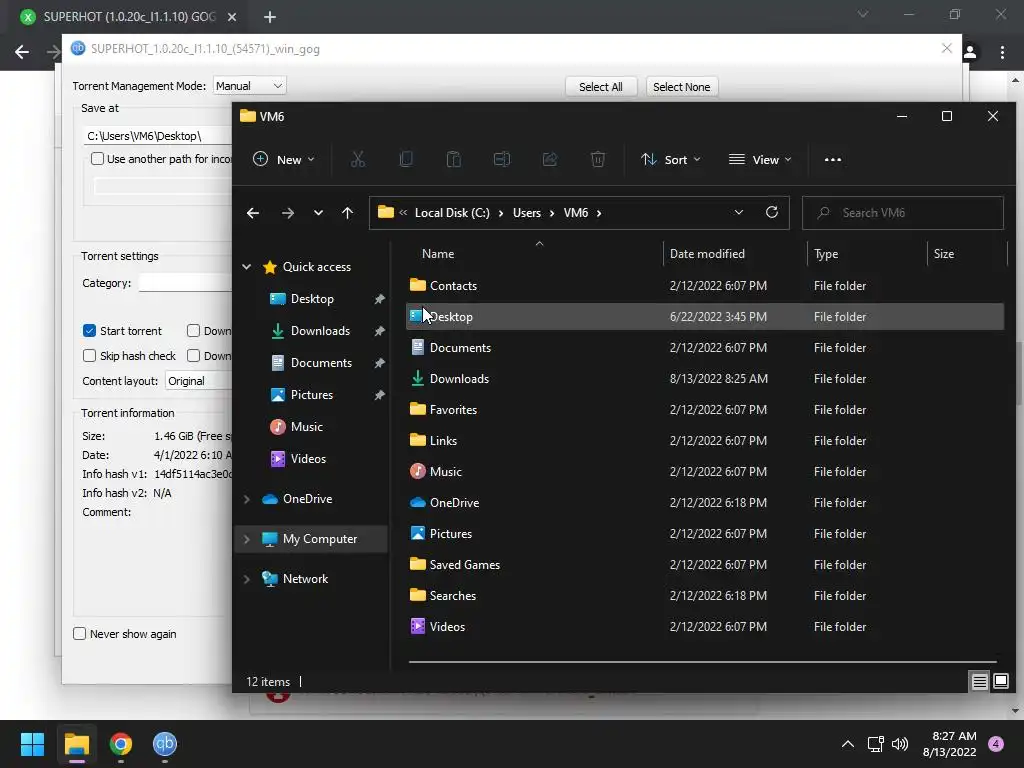
Task: Click the Save at path field
Action: 157,136
